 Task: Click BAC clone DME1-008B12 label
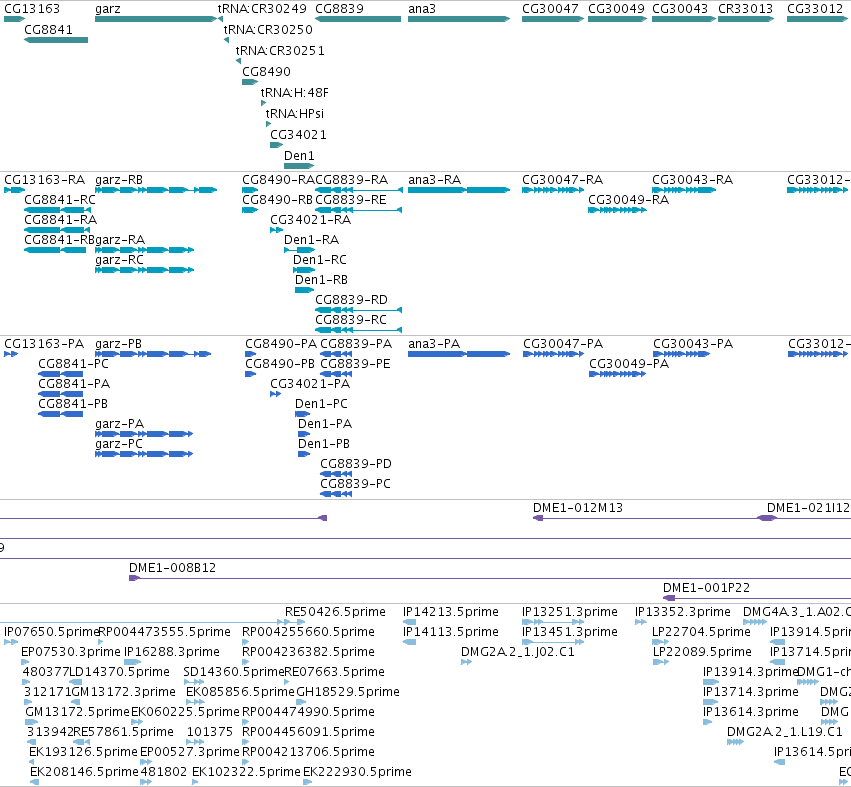click(x=173, y=568)
